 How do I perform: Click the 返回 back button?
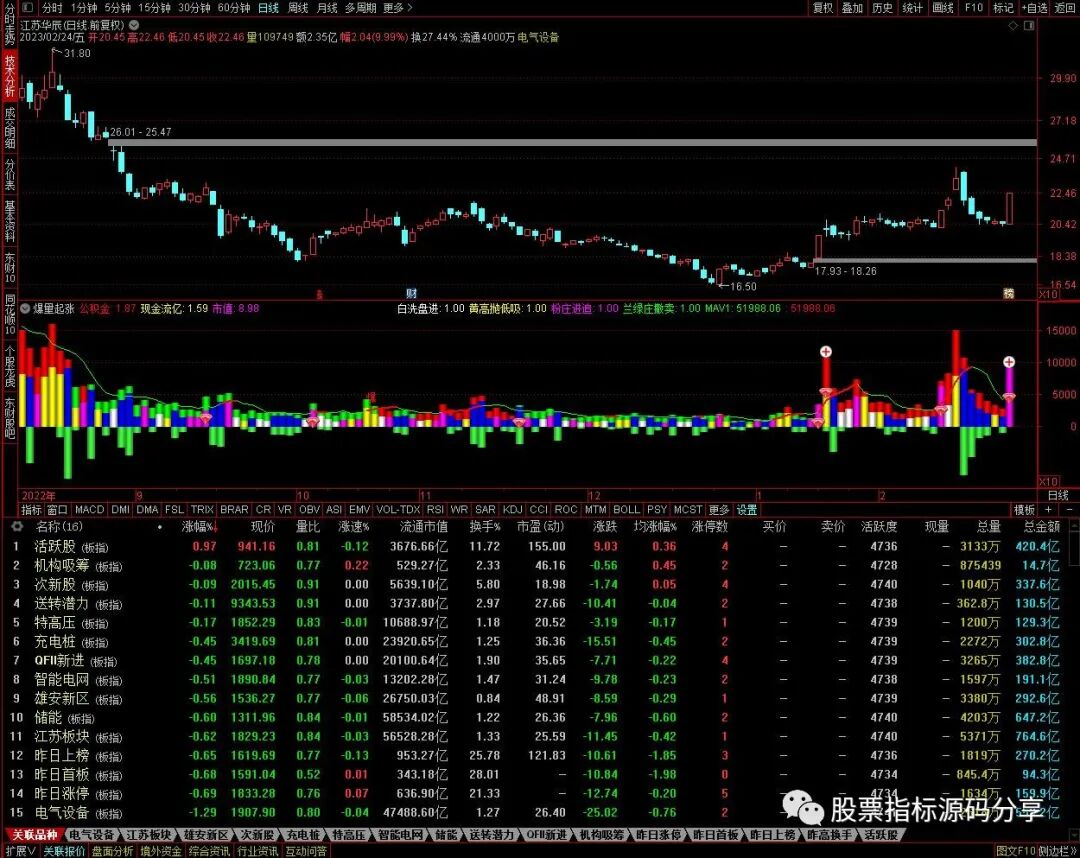(1065, 8)
